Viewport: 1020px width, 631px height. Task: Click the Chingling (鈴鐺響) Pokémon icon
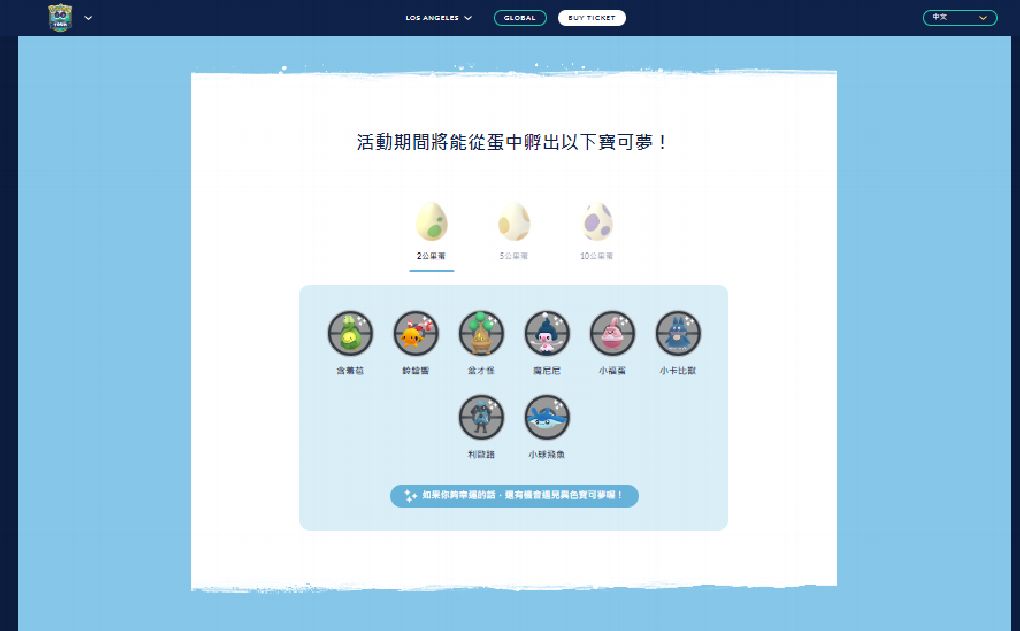coord(416,333)
